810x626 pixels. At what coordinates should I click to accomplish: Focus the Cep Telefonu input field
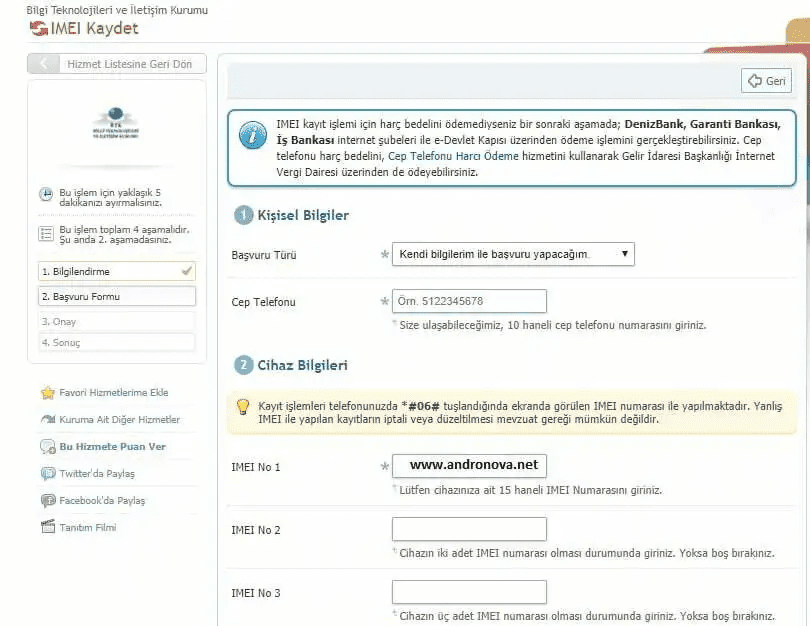(x=469, y=301)
